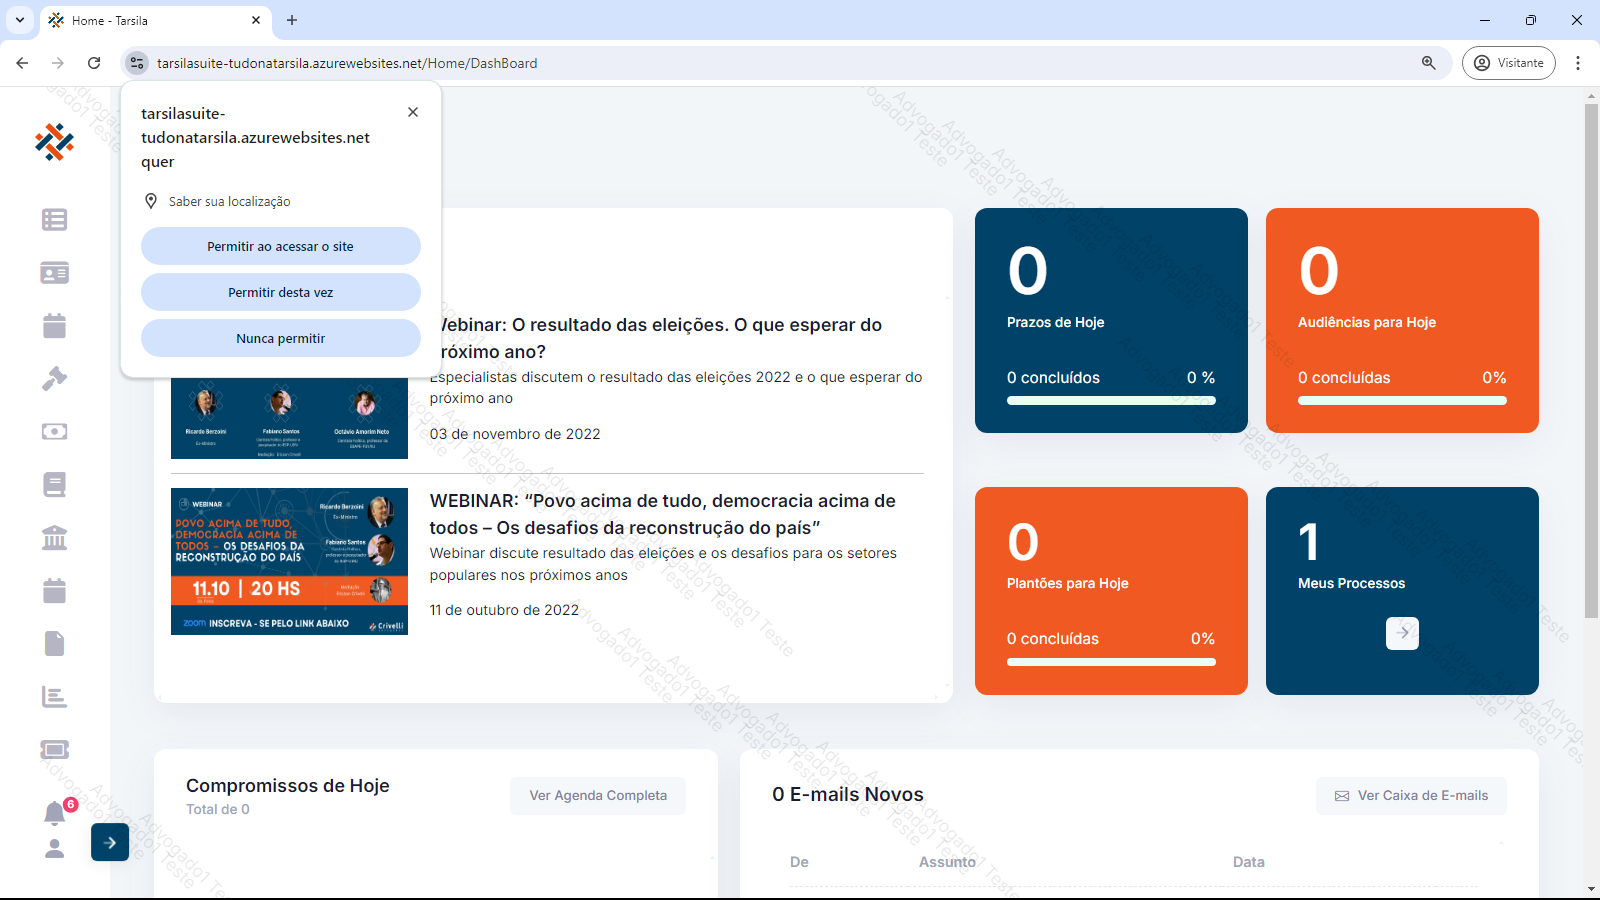Open the Povo acima de tudo webinar thumbnail
The height and width of the screenshot is (900, 1600).
click(x=289, y=561)
